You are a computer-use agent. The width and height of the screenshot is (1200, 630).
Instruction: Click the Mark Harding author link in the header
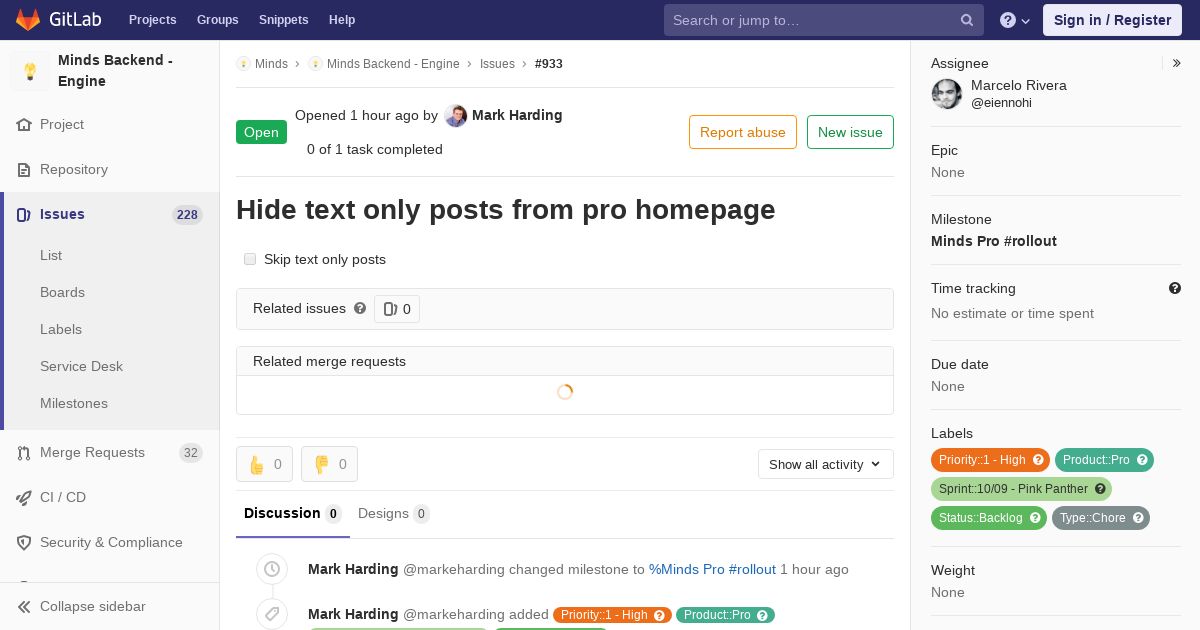(517, 115)
